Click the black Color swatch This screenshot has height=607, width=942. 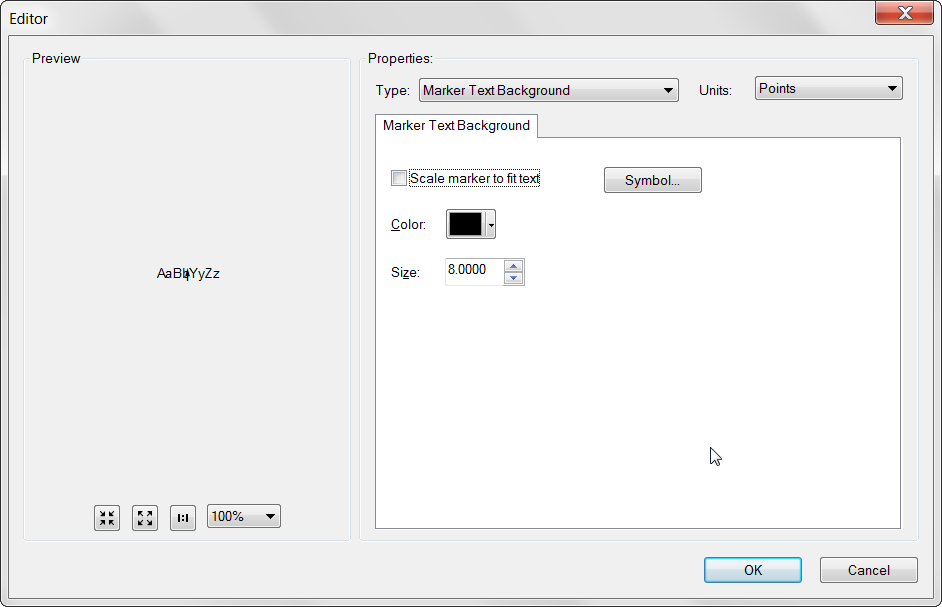pos(466,224)
